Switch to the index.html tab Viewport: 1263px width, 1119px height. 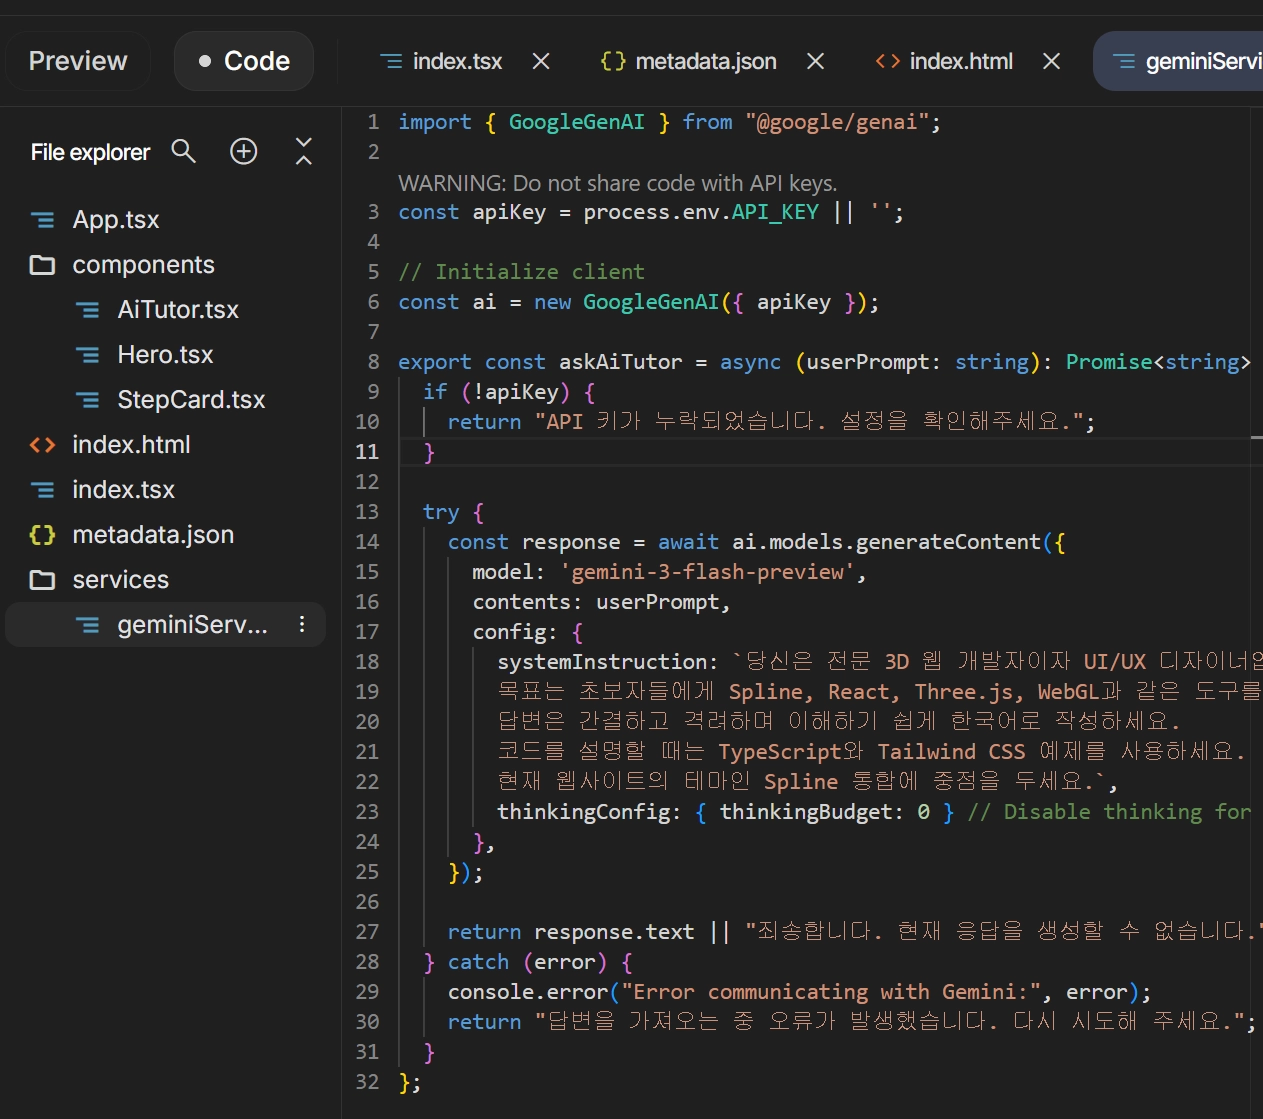click(x=960, y=61)
